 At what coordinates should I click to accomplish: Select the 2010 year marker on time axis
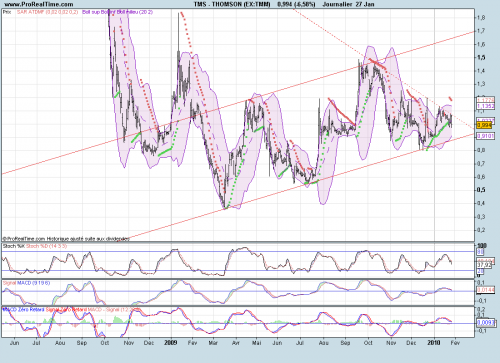tap(434, 343)
